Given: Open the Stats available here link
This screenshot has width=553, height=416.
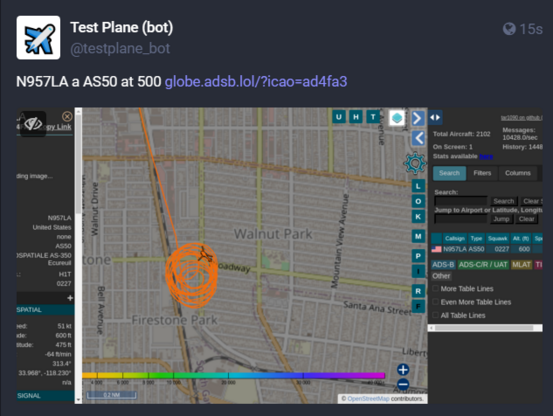Looking at the screenshot, I should coord(486,156).
